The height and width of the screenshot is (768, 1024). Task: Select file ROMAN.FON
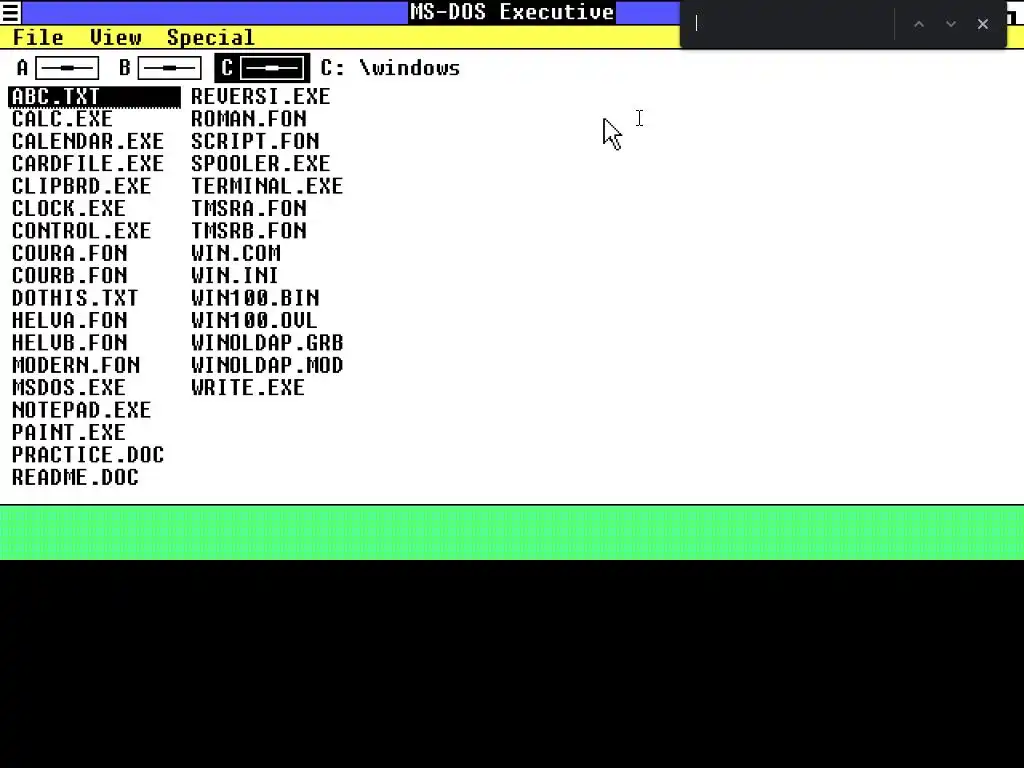point(248,119)
